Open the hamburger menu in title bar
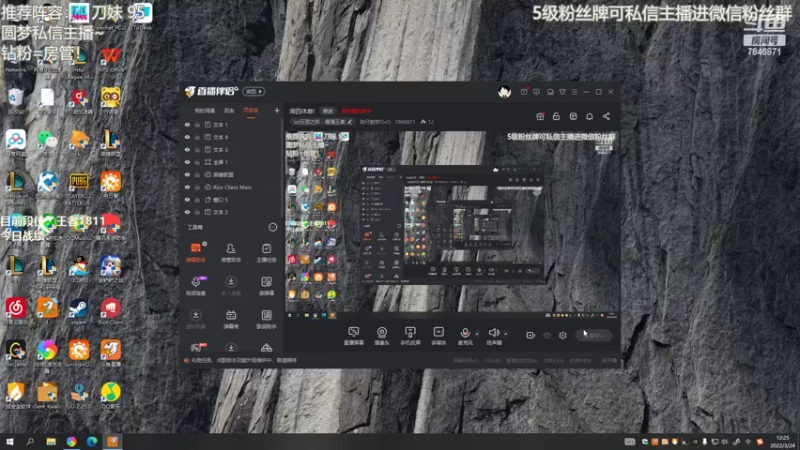This screenshot has height=450, width=800. click(574, 92)
